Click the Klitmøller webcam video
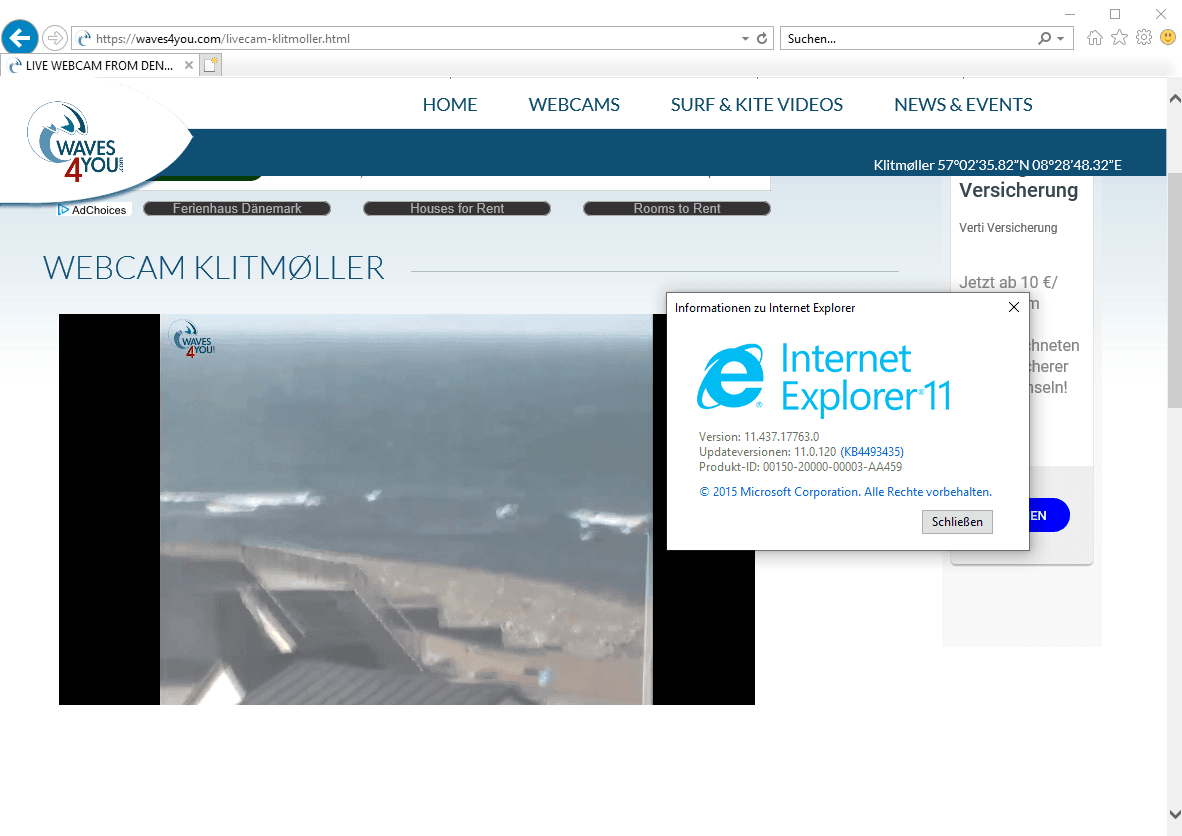 pos(406,510)
